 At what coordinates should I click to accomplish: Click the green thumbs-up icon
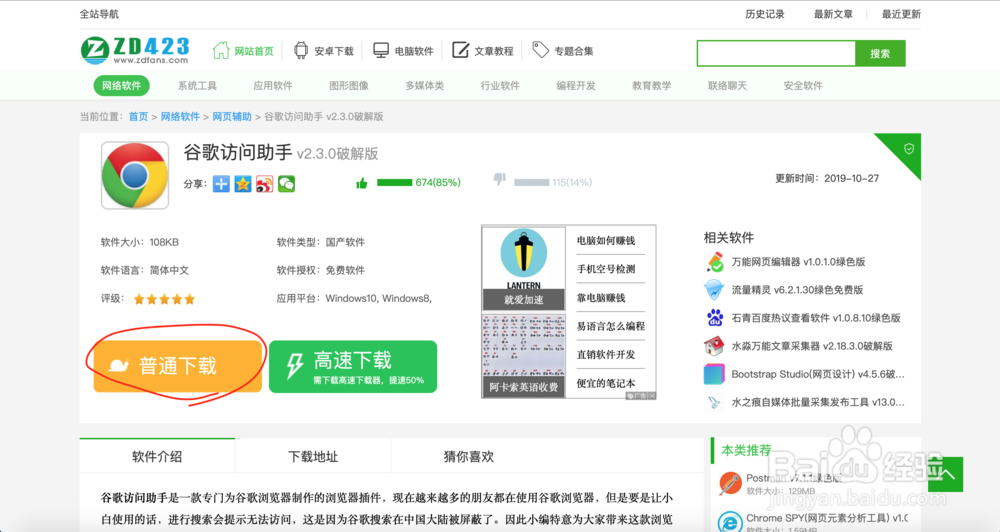click(362, 184)
